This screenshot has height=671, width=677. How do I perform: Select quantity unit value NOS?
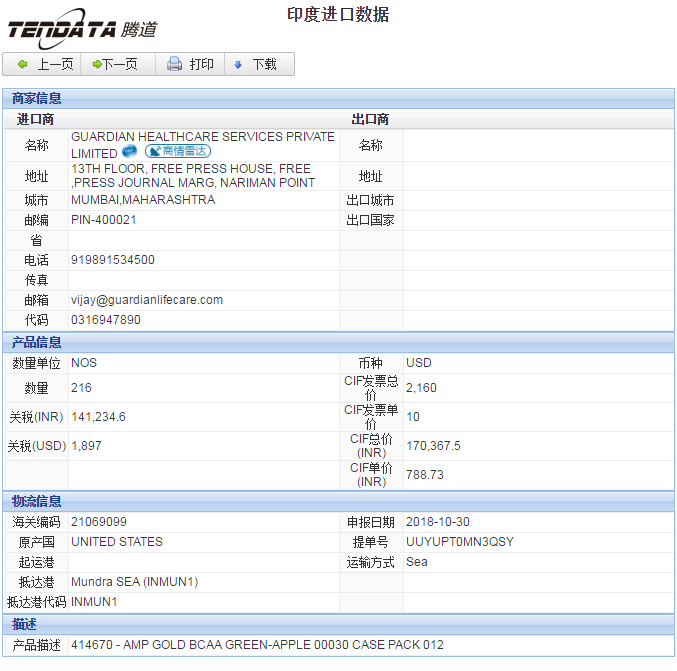84,363
